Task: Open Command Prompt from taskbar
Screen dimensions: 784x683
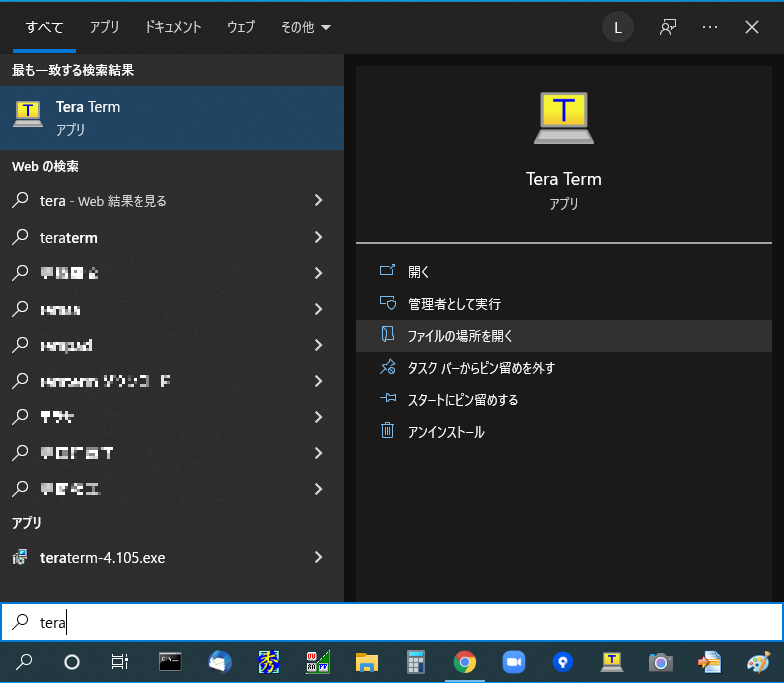Action: click(x=170, y=662)
